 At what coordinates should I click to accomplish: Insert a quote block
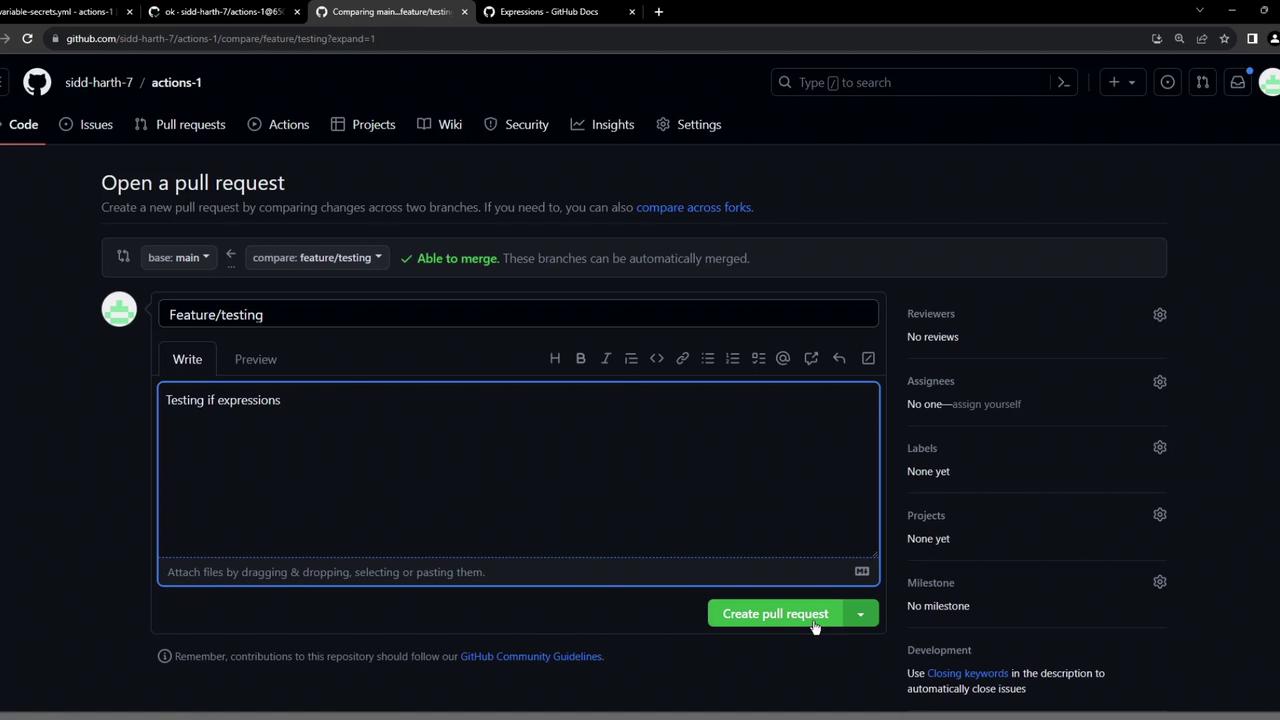[631, 359]
